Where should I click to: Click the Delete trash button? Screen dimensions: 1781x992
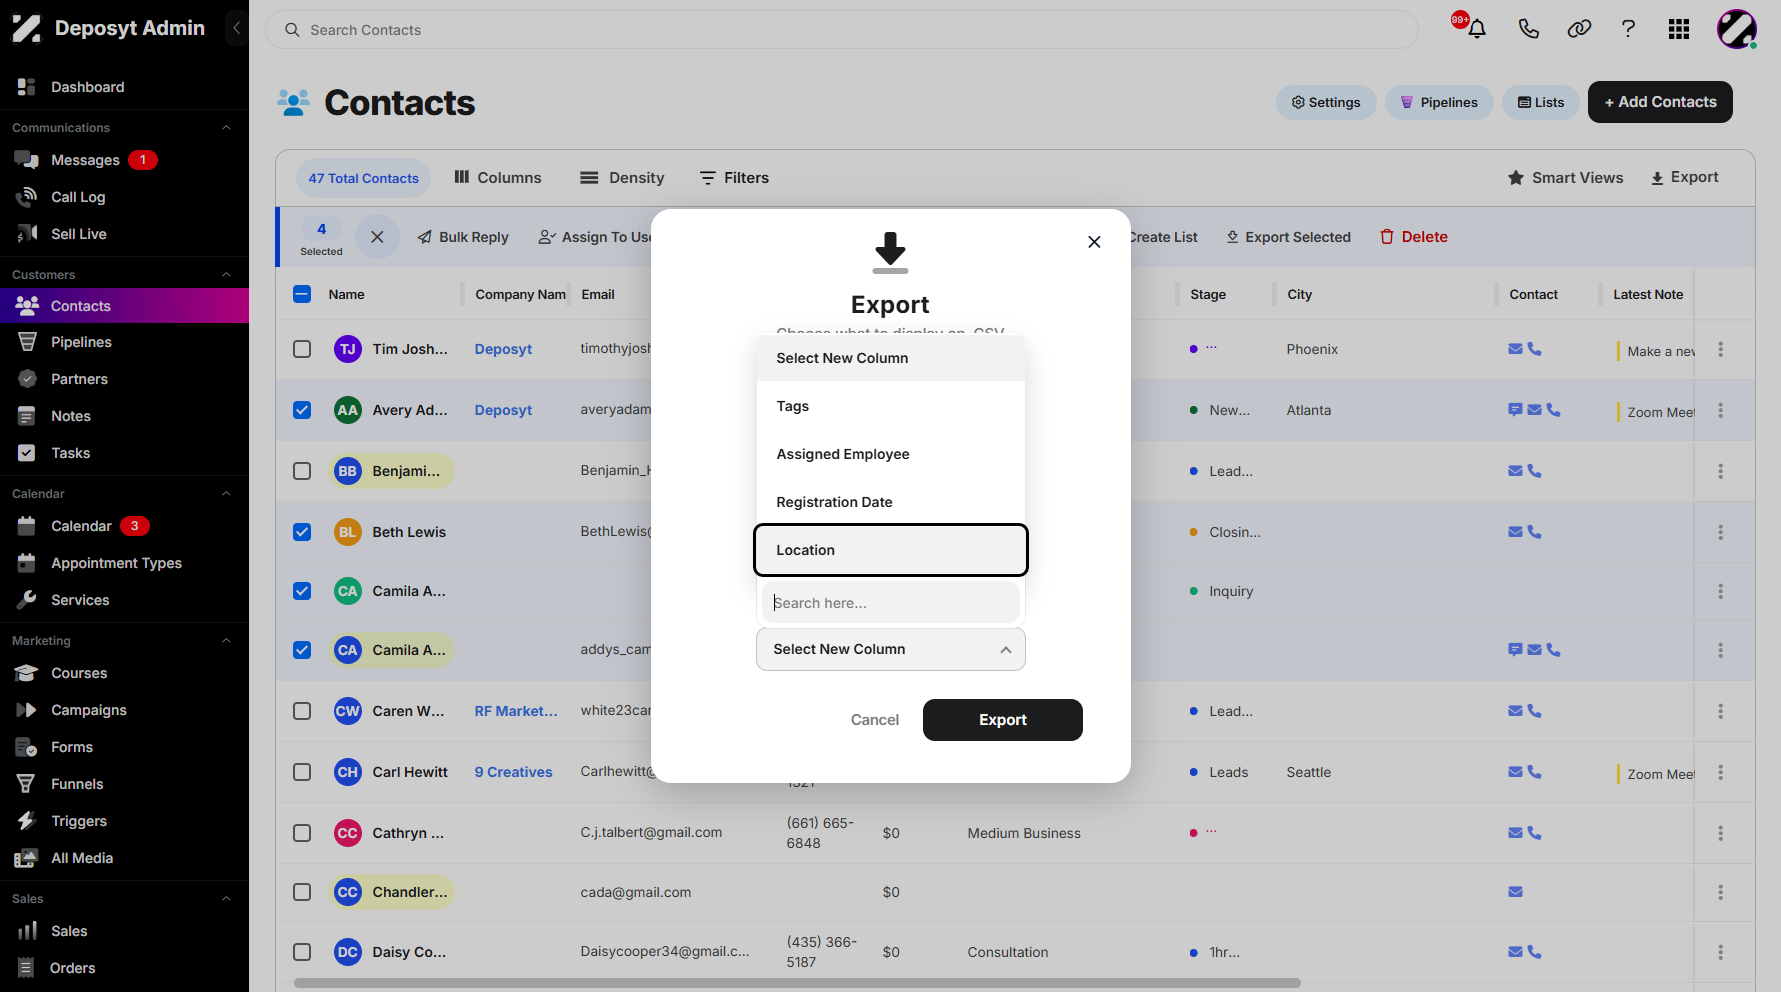point(1414,237)
